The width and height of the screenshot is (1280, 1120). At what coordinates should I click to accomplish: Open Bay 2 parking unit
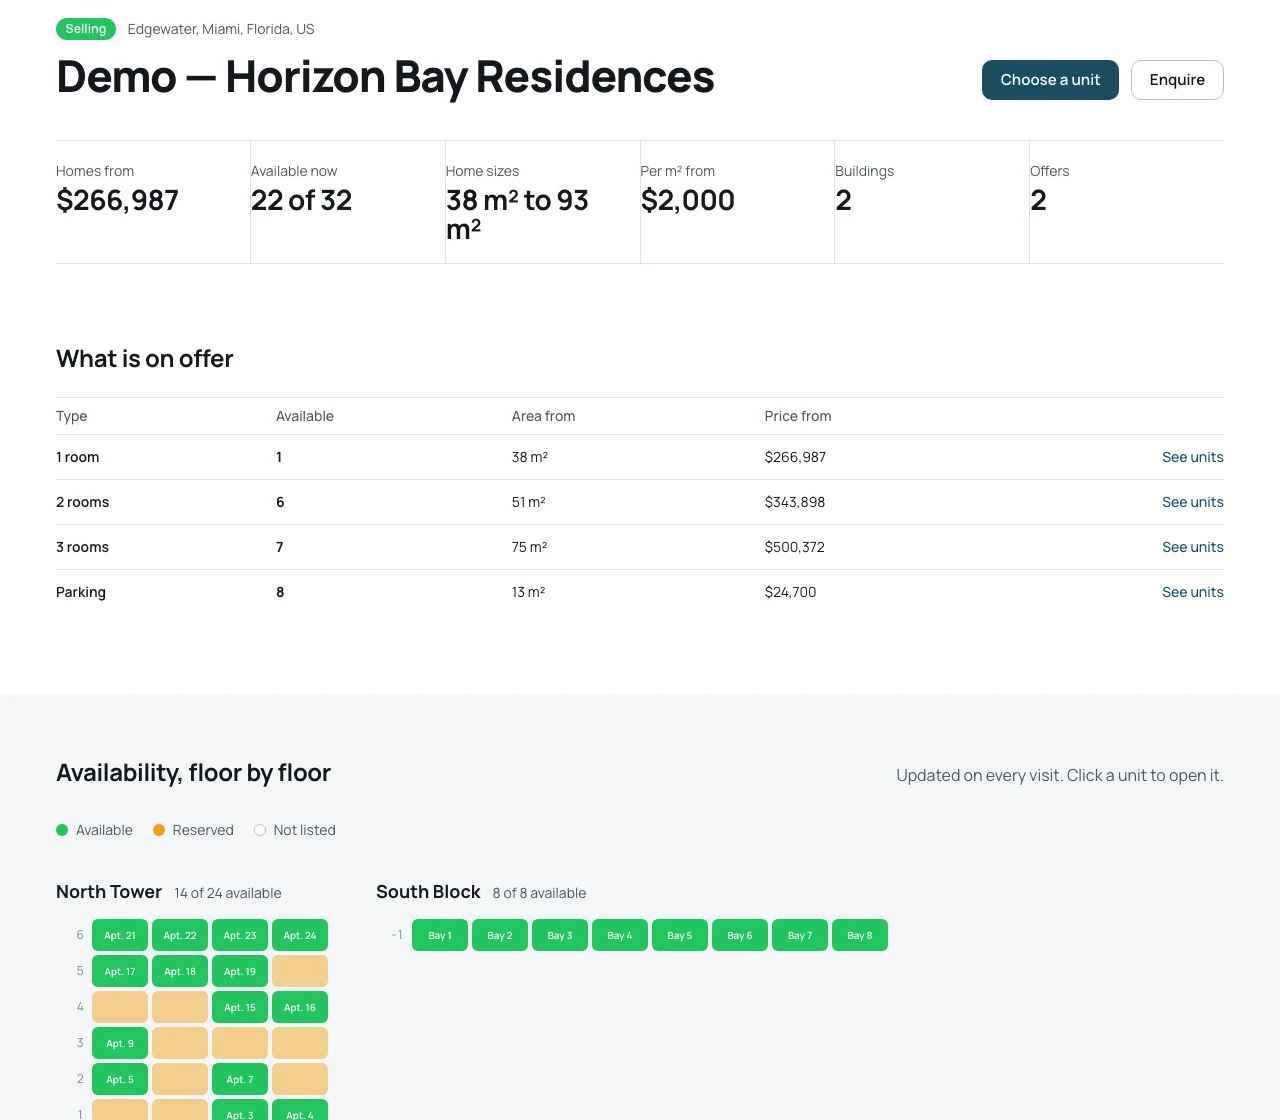click(x=500, y=935)
